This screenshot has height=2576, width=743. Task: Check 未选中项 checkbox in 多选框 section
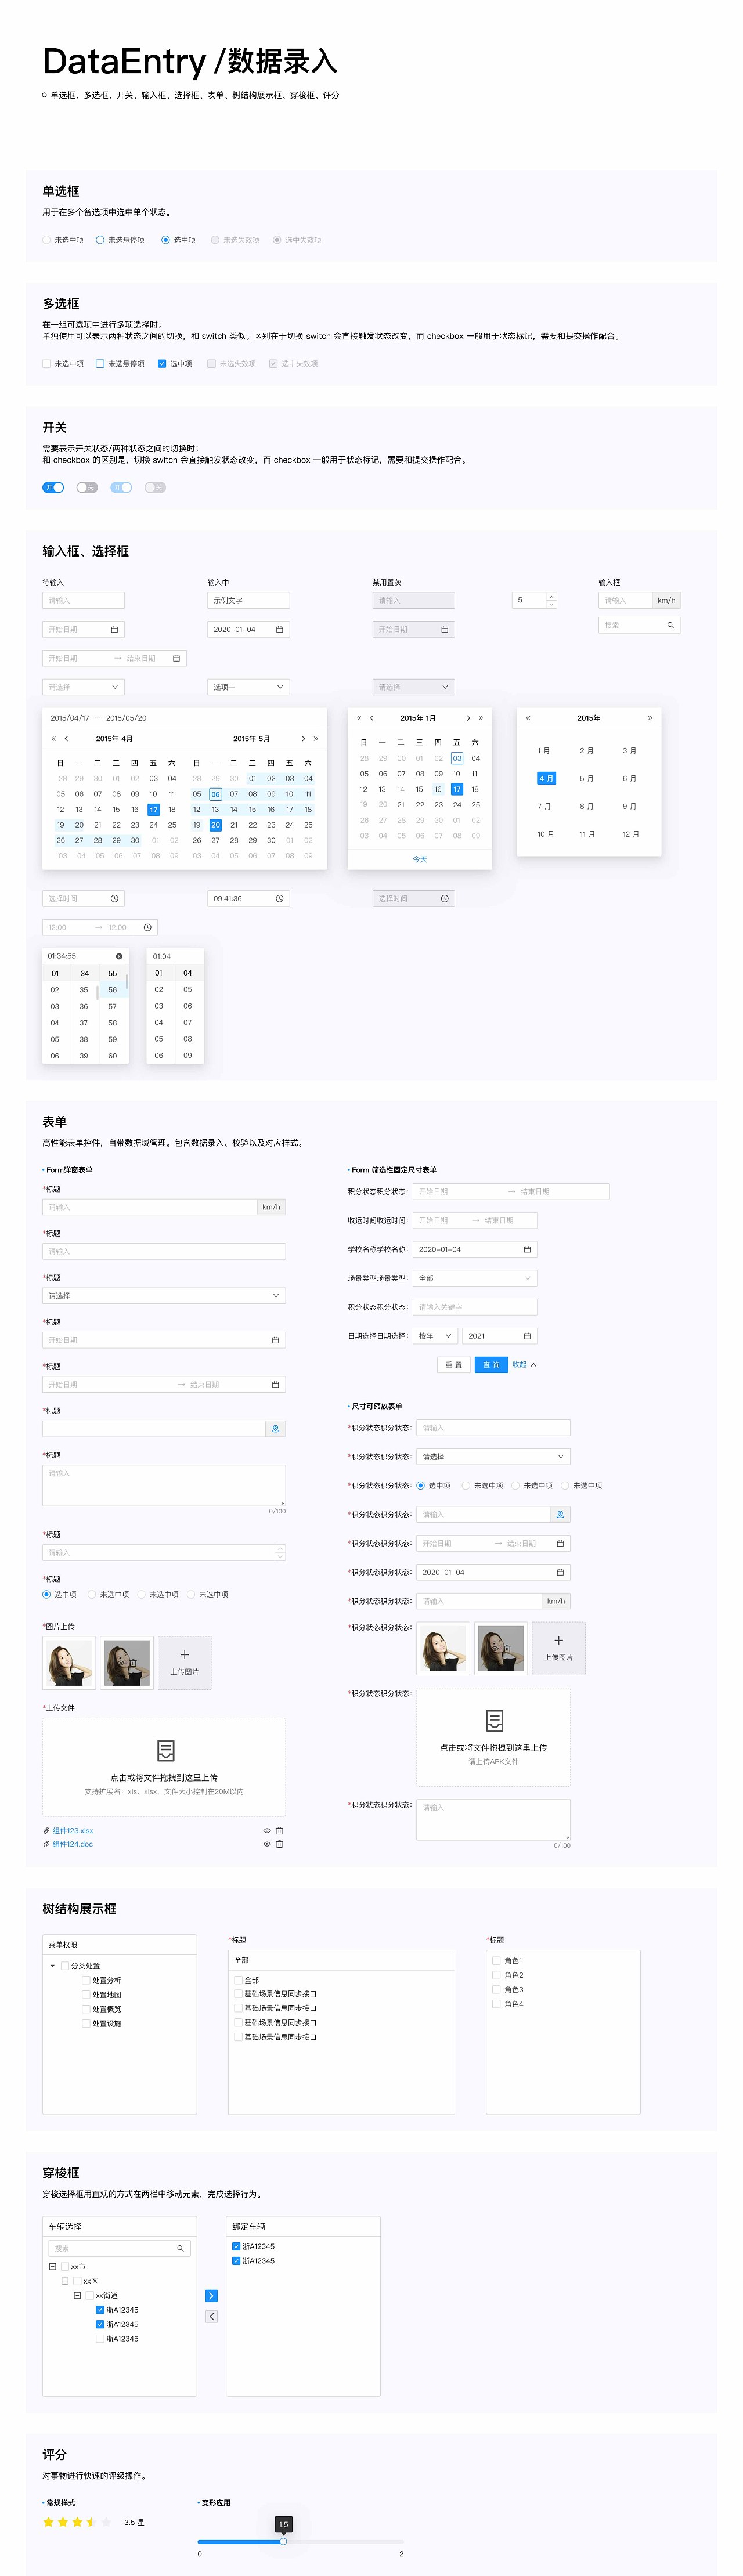coord(46,364)
